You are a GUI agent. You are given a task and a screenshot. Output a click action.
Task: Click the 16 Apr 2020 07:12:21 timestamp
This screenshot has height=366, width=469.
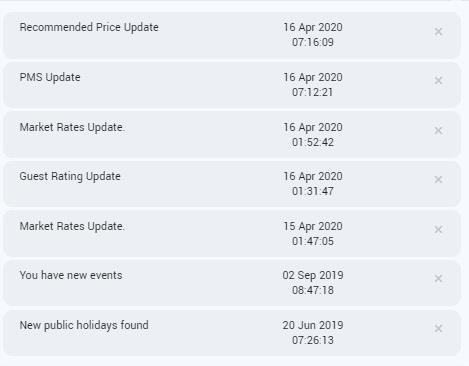pyautogui.click(x=313, y=85)
